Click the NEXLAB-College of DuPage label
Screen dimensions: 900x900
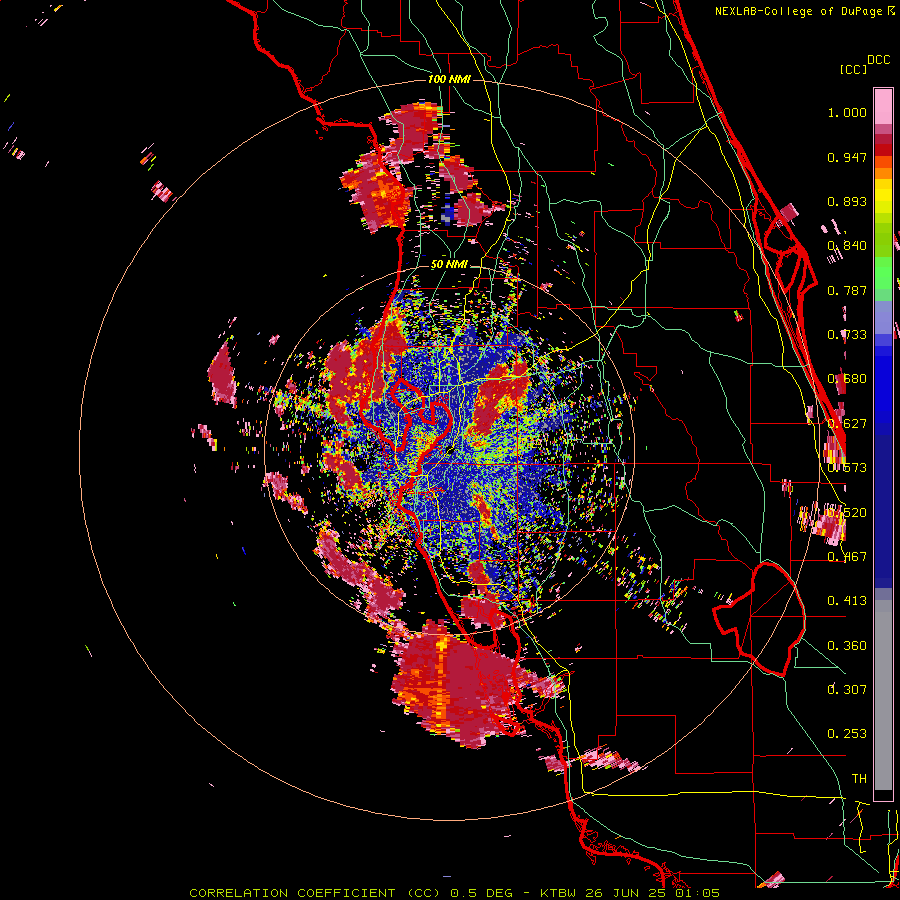tap(798, 11)
